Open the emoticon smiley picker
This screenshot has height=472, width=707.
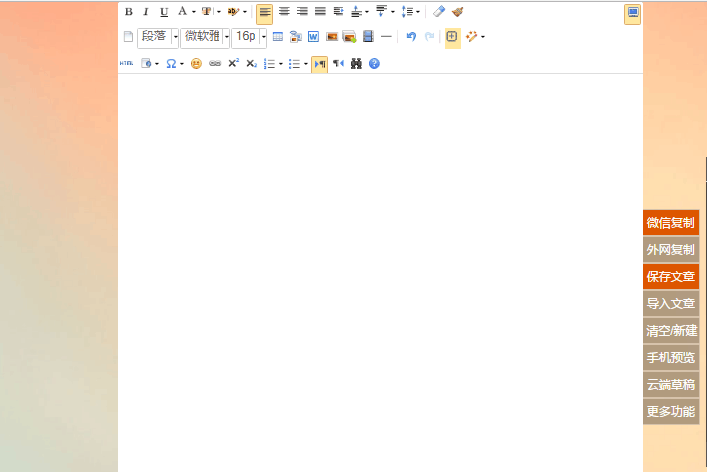pyautogui.click(x=196, y=63)
